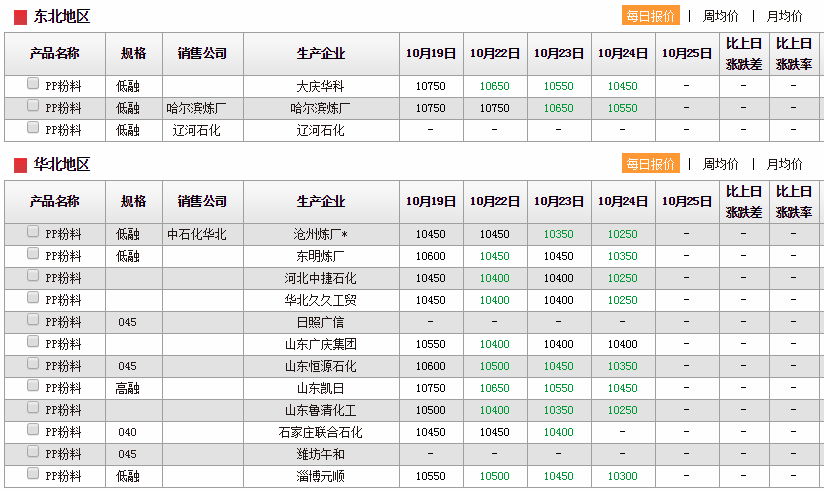Tick checkbox for 哈尔滨炼厂 row
The height and width of the screenshot is (492, 824).
pyautogui.click(x=33, y=105)
